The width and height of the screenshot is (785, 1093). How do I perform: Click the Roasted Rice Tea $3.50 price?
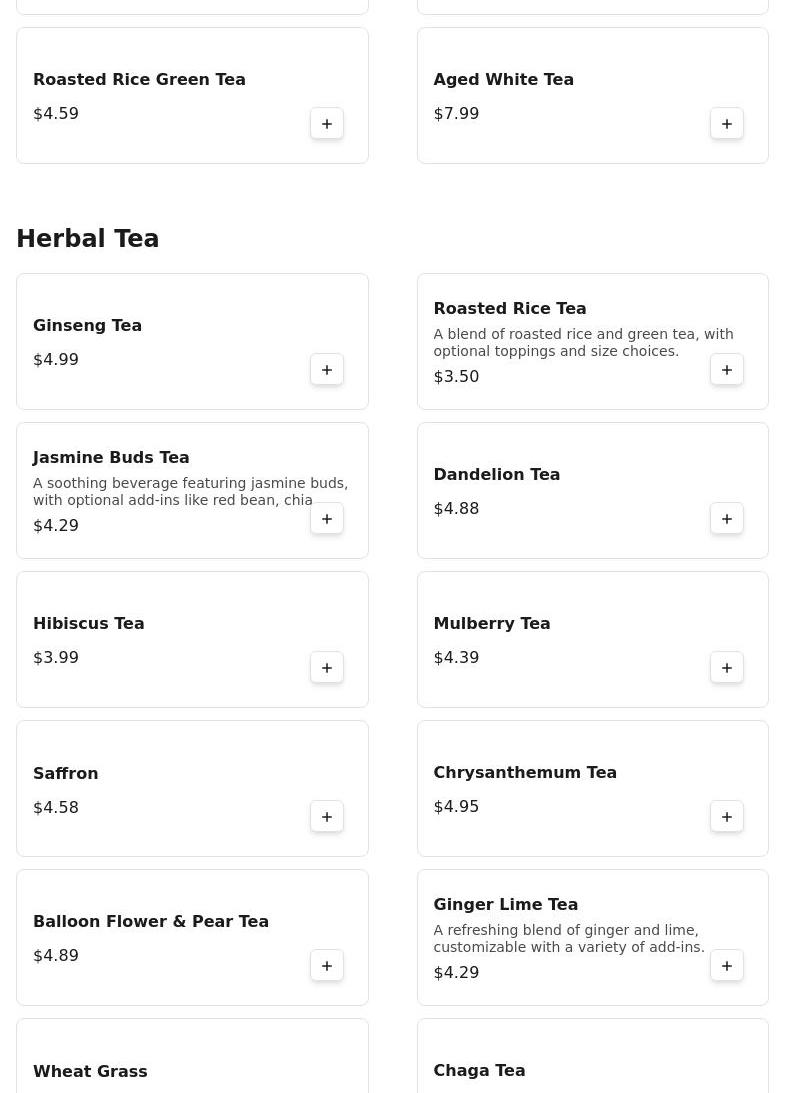pos(456,377)
